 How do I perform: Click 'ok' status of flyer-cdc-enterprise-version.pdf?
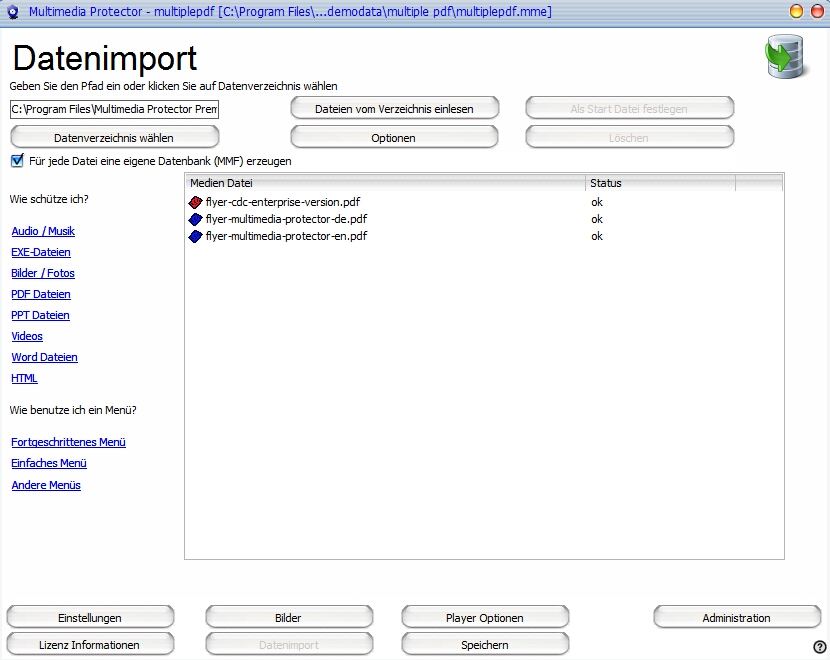point(597,202)
